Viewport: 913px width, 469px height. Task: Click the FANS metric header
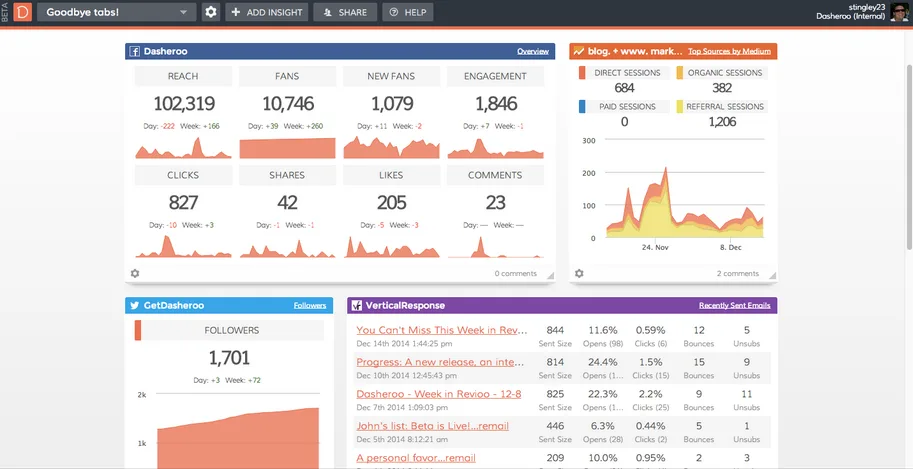tap(287, 76)
